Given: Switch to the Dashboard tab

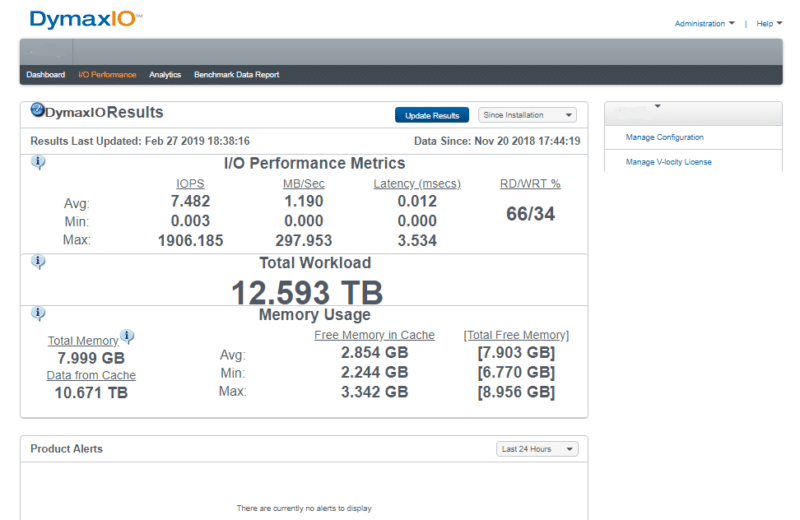Looking at the screenshot, I should 46,75.
